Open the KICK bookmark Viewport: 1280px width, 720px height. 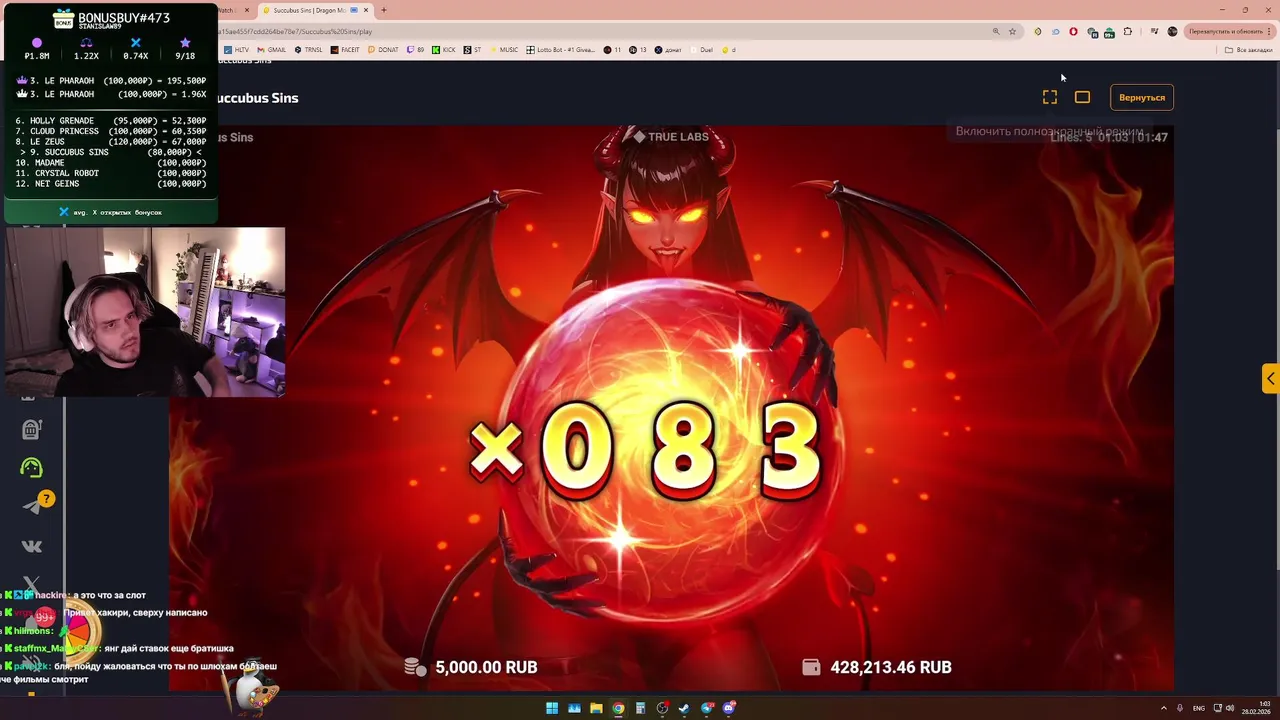(445, 49)
